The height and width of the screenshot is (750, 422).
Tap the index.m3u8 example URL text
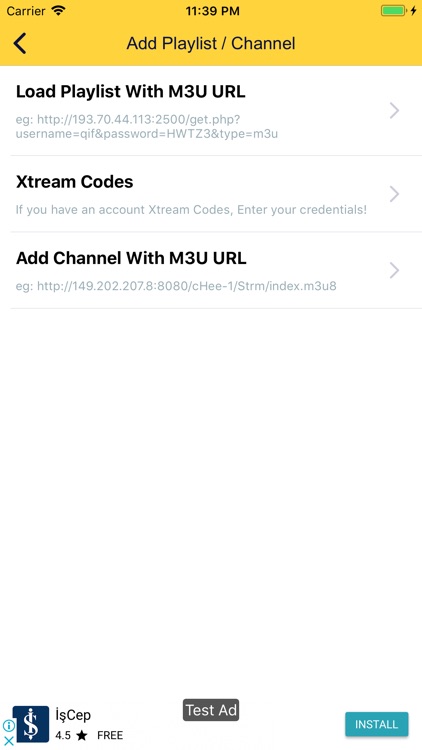(176, 286)
